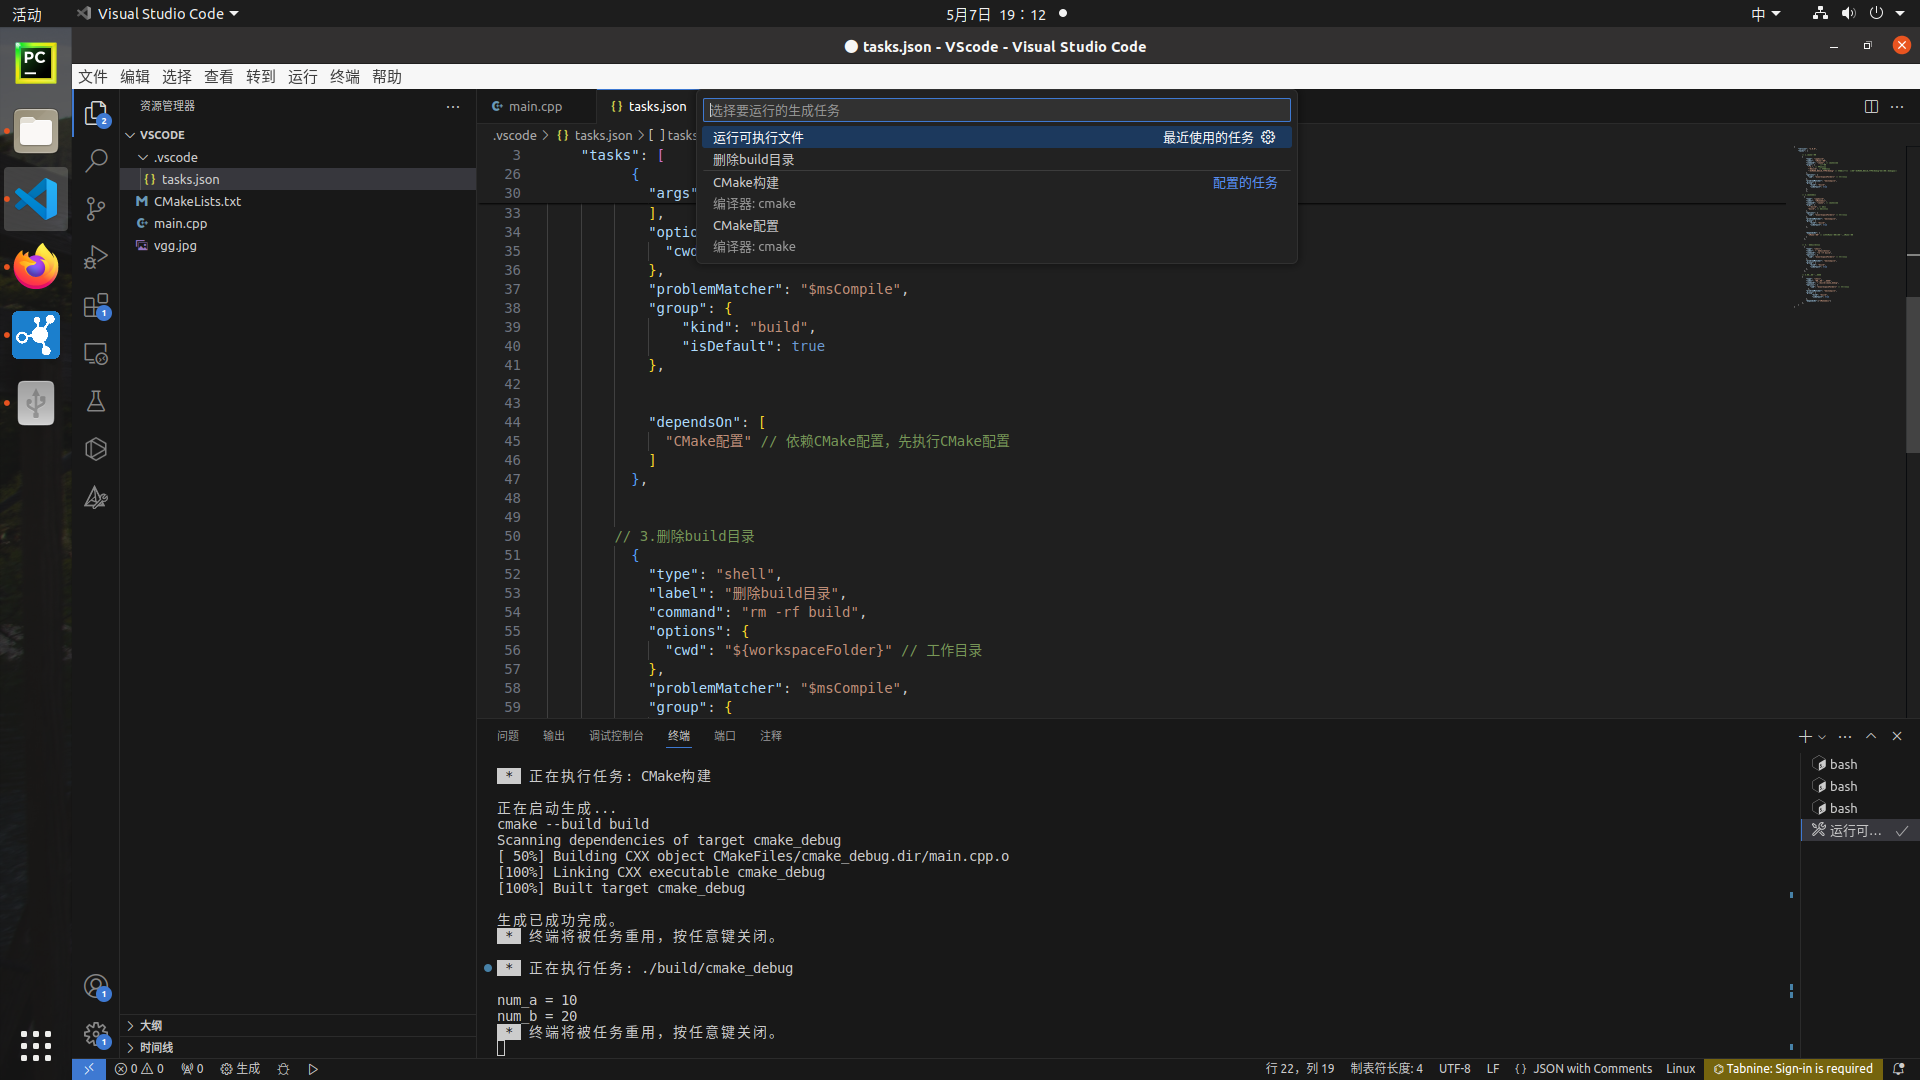The height and width of the screenshot is (1080, 1920).
Task: Open the Run and Debug panel
Action: click(95, 257)
